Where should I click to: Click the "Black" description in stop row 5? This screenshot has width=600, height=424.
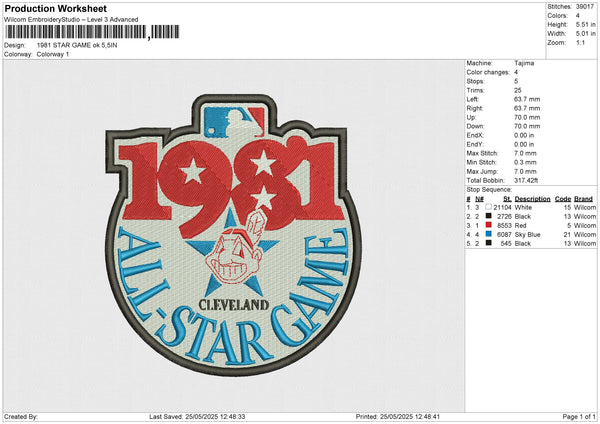tap(523, 243)
